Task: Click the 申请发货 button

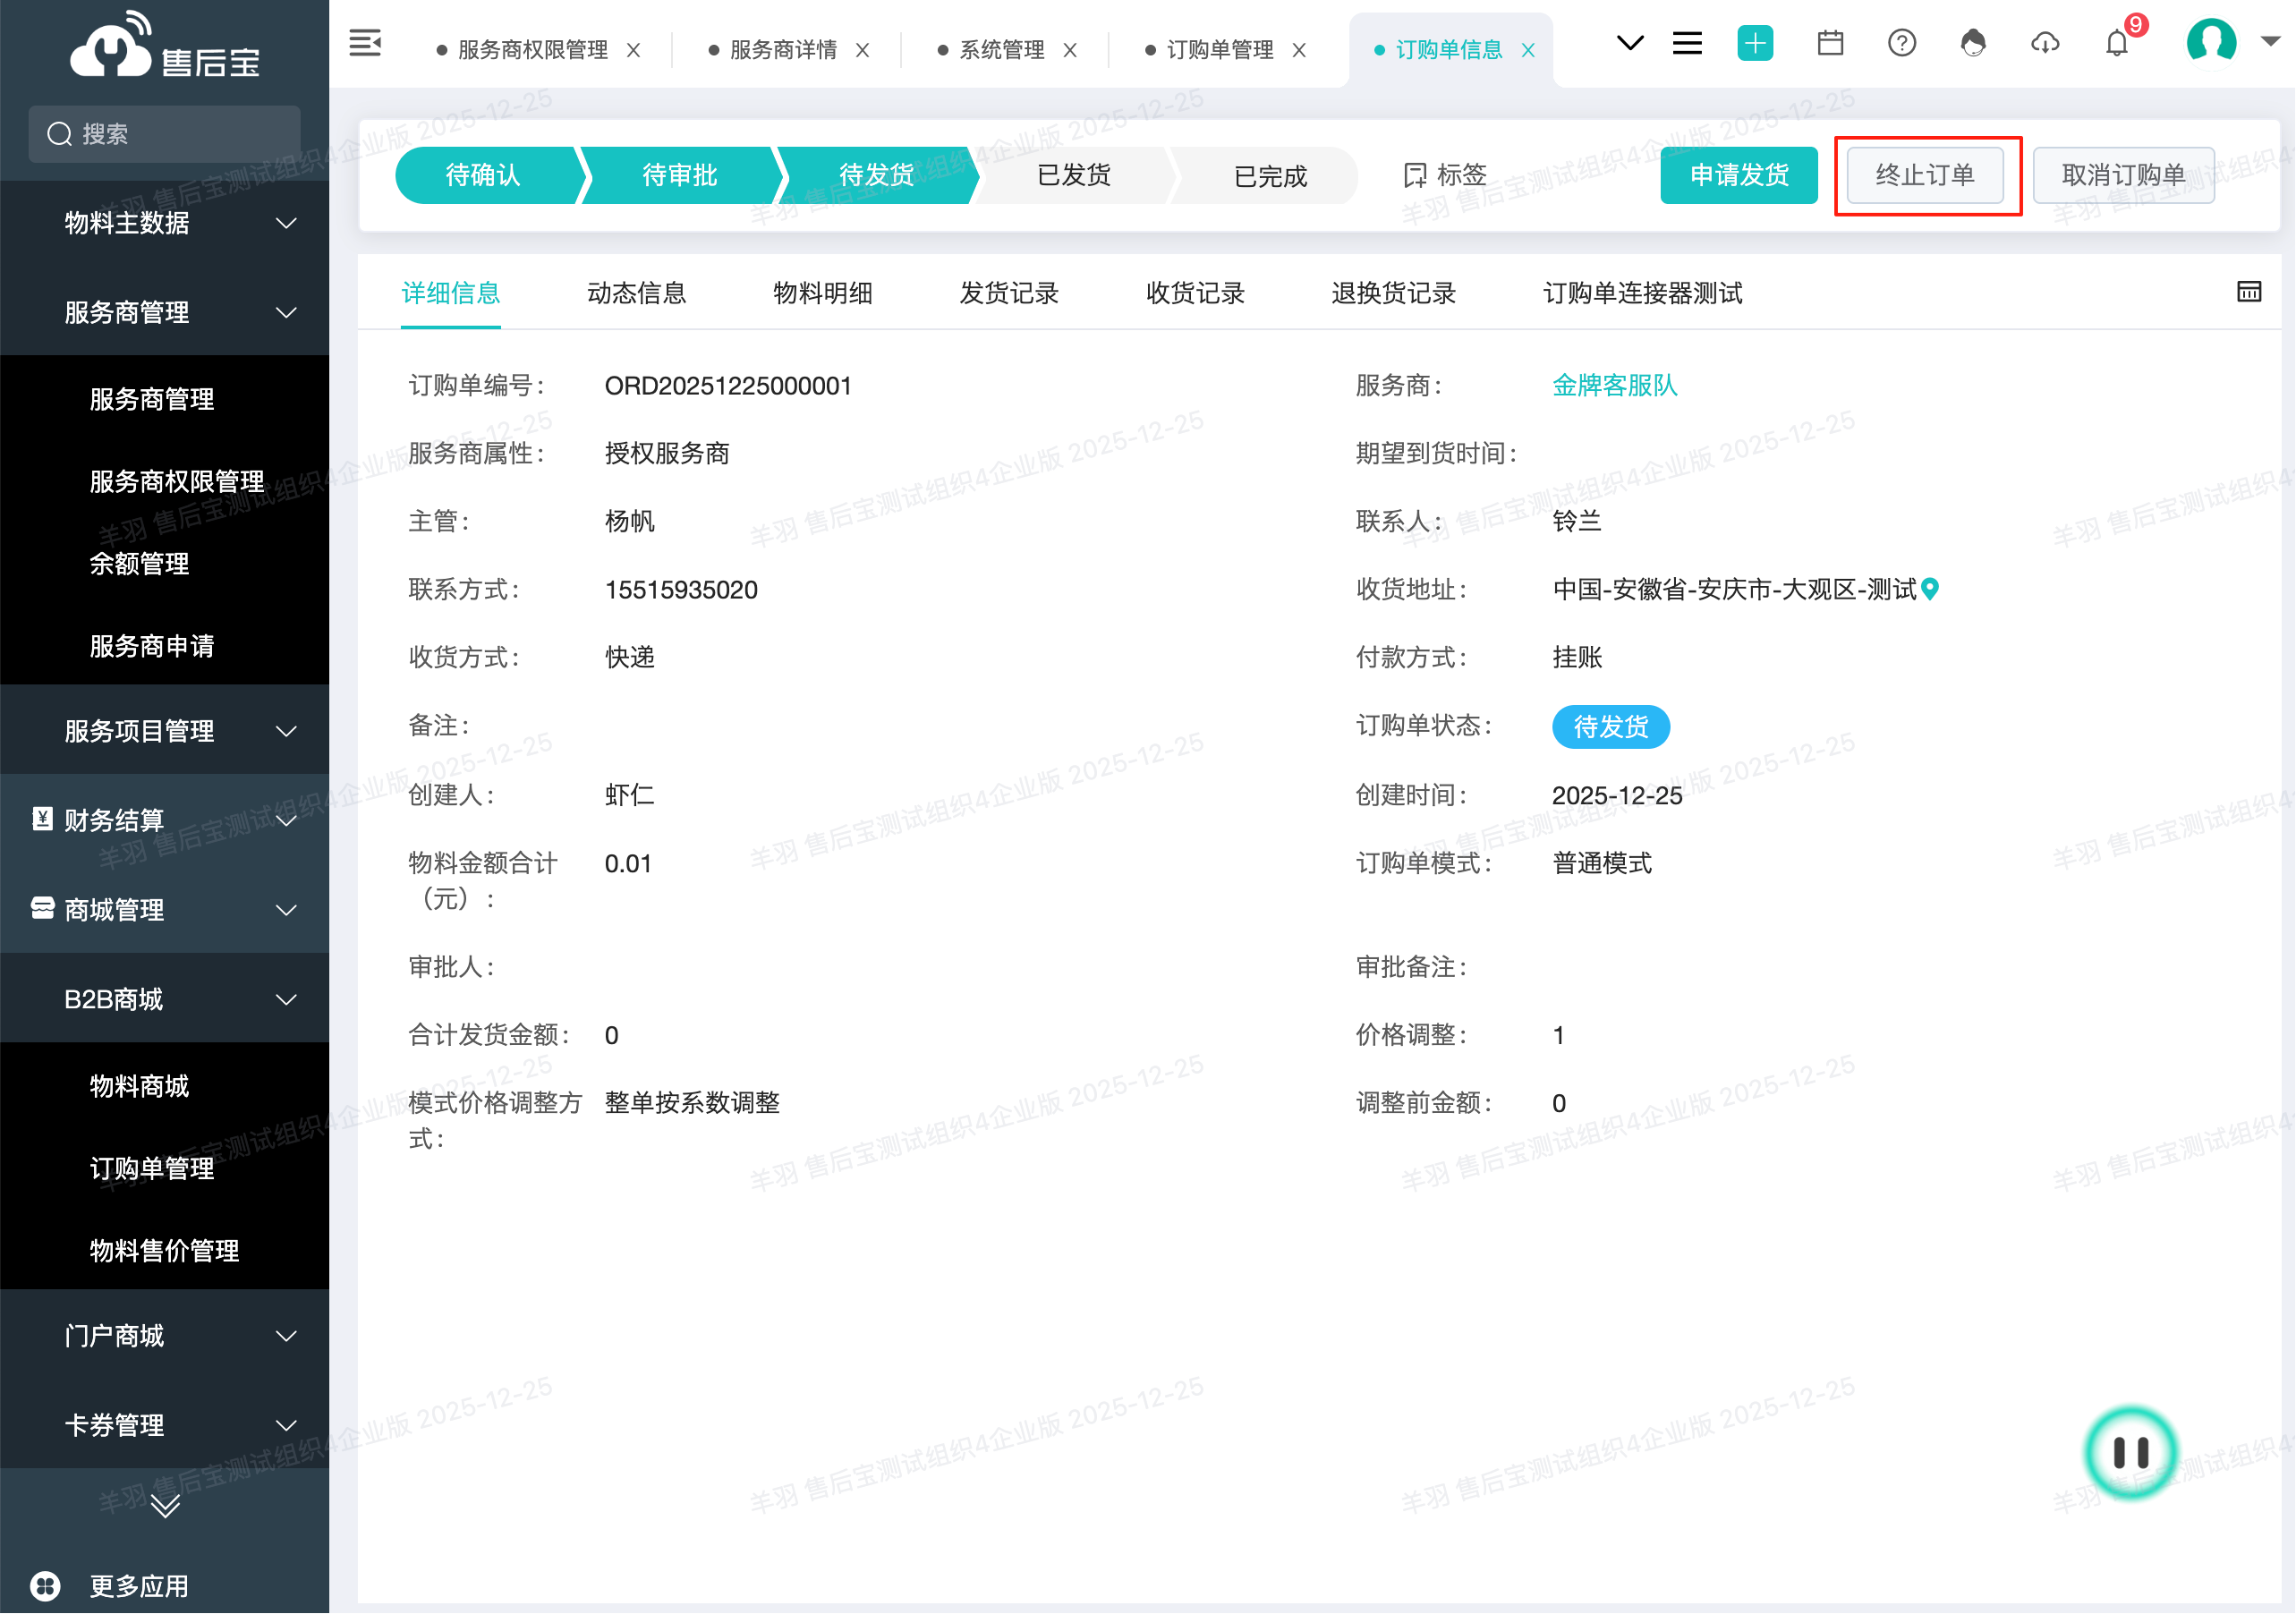Action: click(1738, 176)
